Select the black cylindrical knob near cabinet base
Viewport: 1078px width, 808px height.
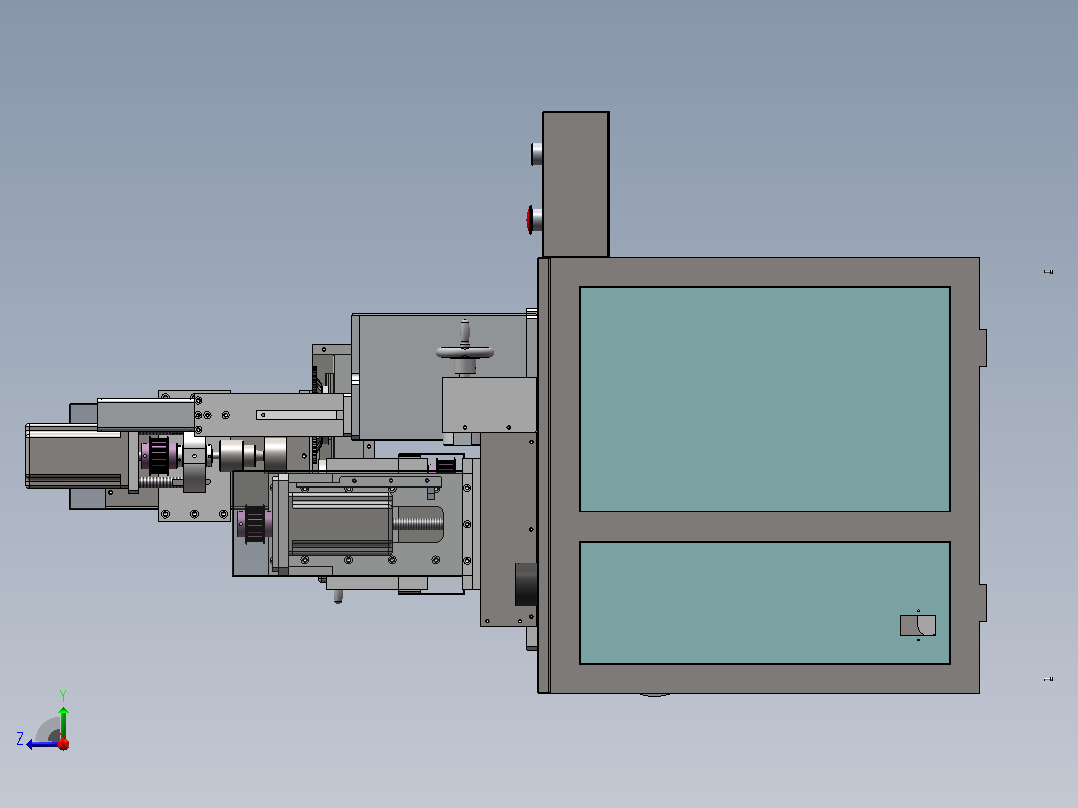[526, 585]
